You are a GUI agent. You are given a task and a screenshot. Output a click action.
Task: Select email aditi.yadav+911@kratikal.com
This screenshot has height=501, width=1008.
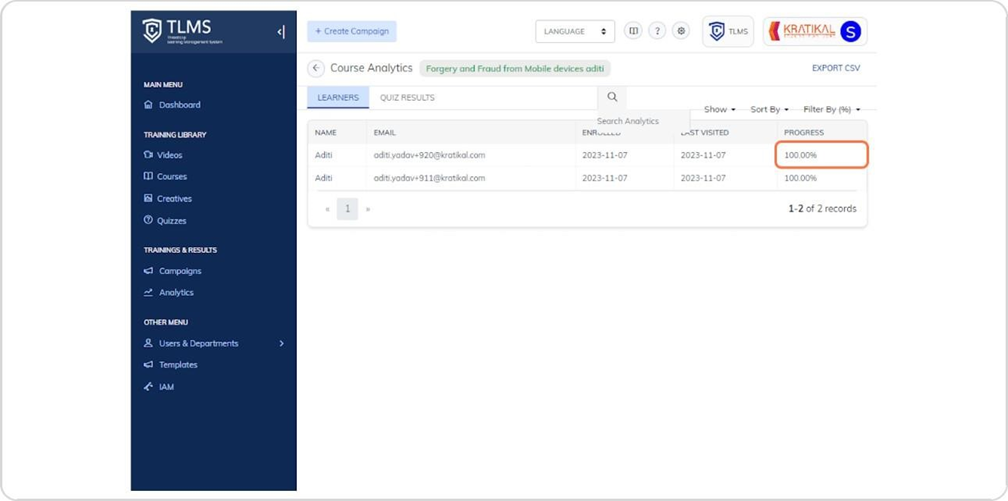(429, 178)
